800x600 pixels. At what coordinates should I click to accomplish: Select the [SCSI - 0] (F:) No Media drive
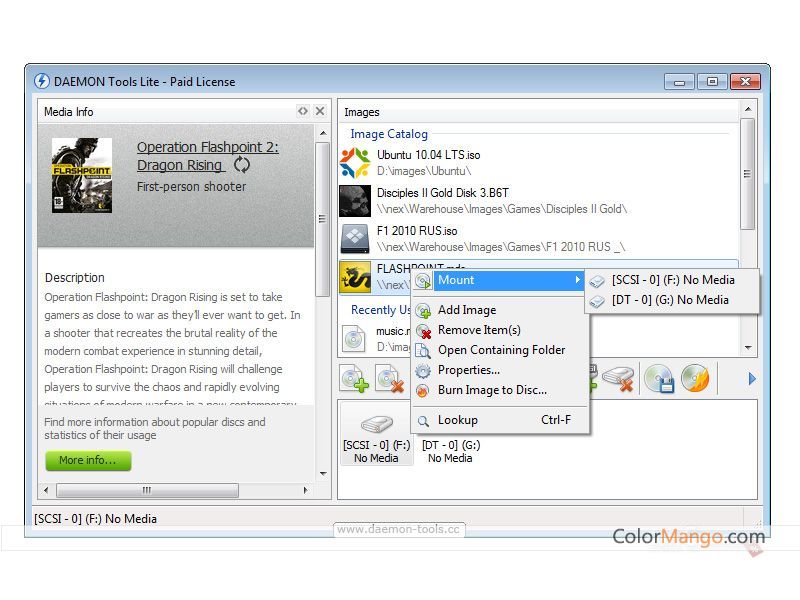pyautogui.click(x=377, y=432)
